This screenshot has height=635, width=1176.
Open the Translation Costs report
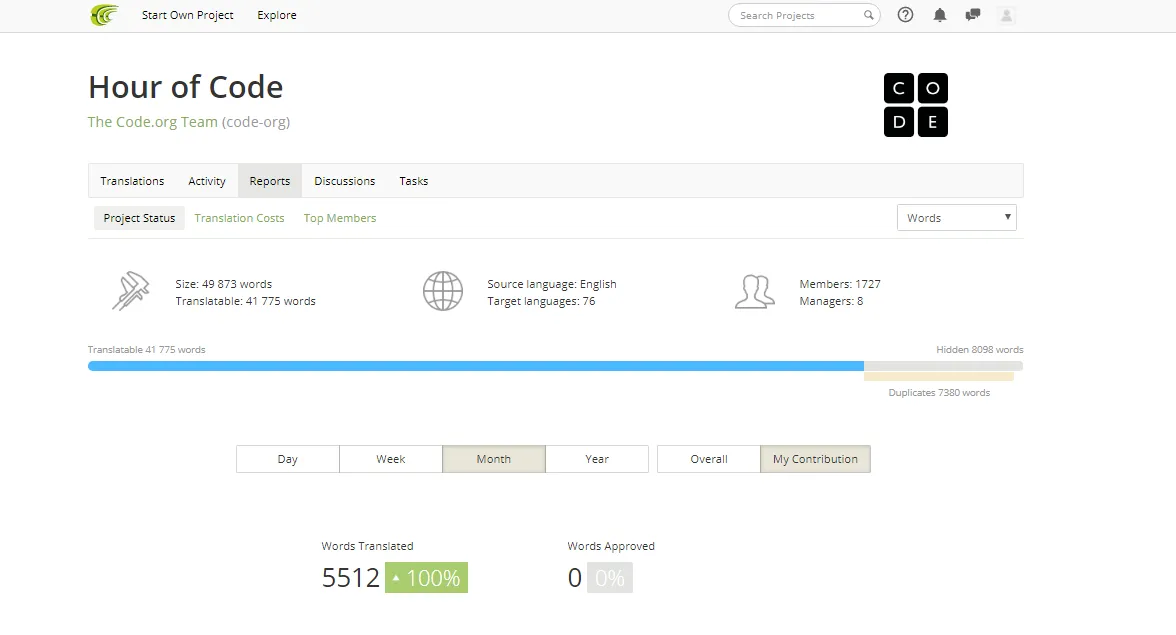click(x=239, y=218)
